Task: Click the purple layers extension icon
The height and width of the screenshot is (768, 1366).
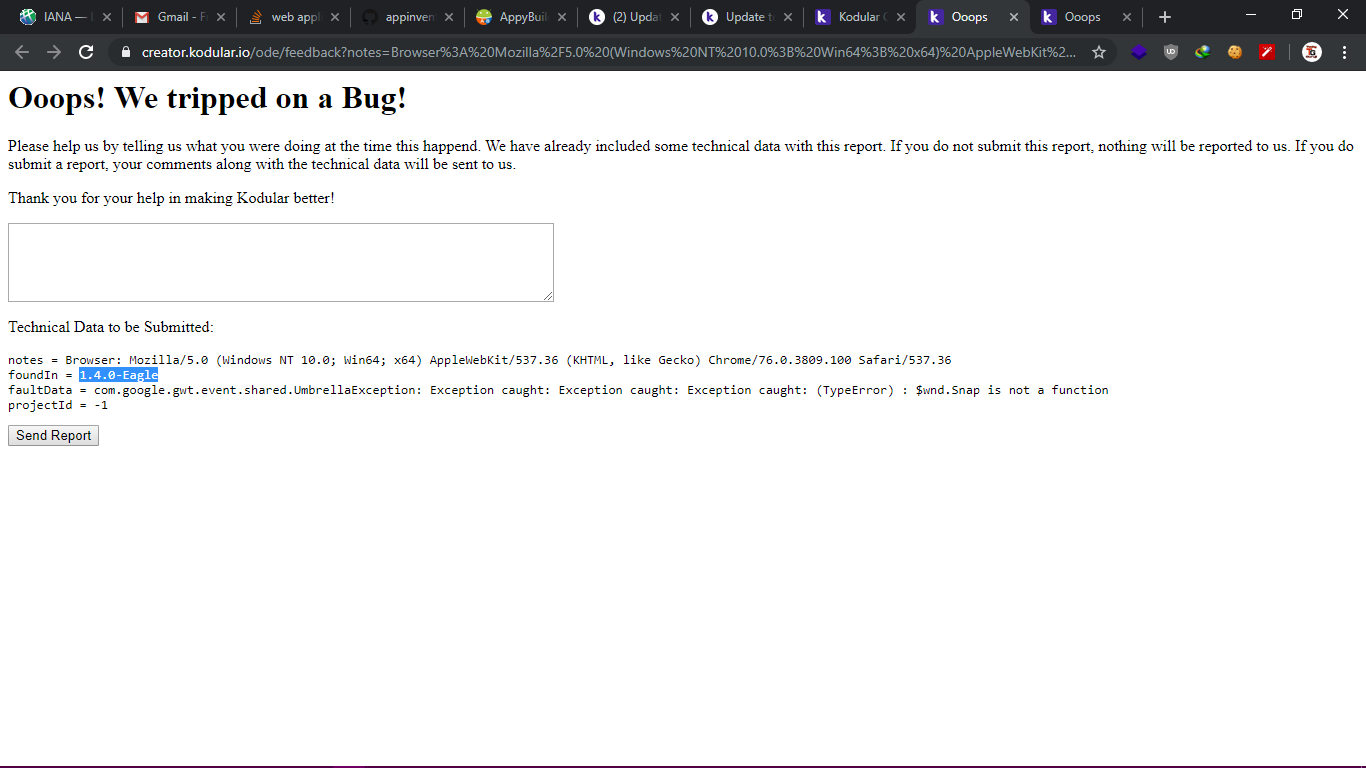Action: click(x=1139, y=52)
